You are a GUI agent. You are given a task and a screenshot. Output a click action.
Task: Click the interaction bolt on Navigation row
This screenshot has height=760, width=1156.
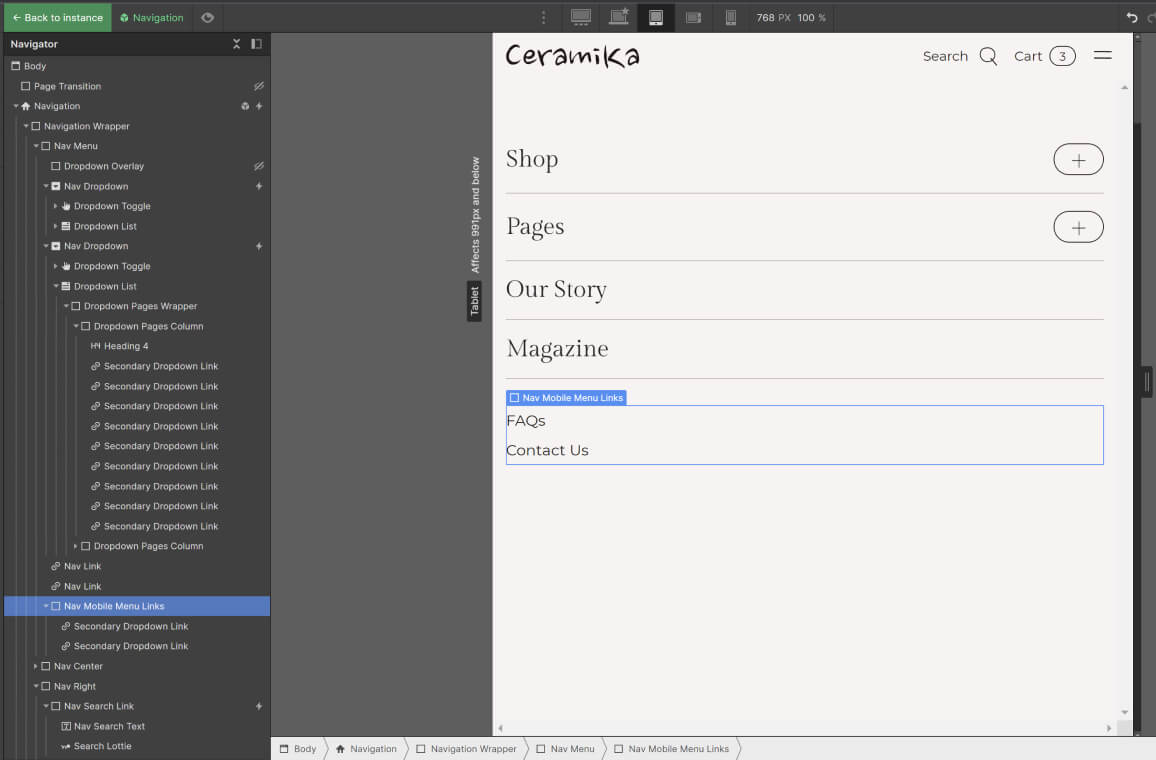click(x=259, y=106)
